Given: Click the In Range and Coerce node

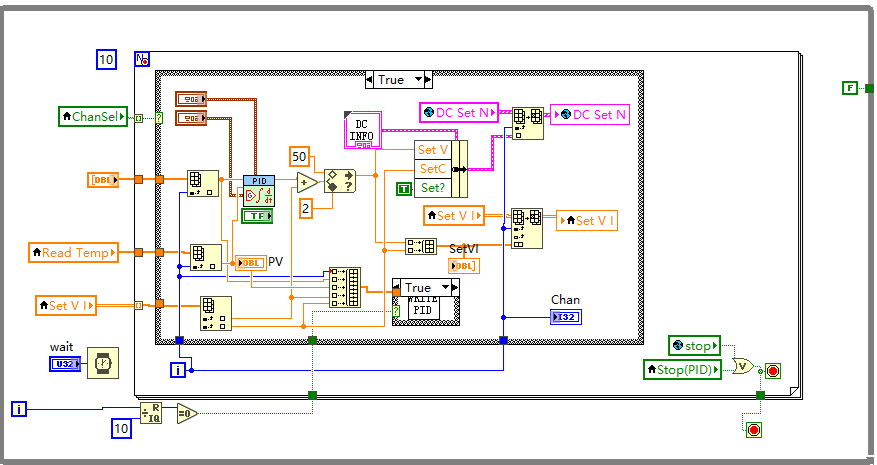Looking at the screenshot, I should (339, 180).
